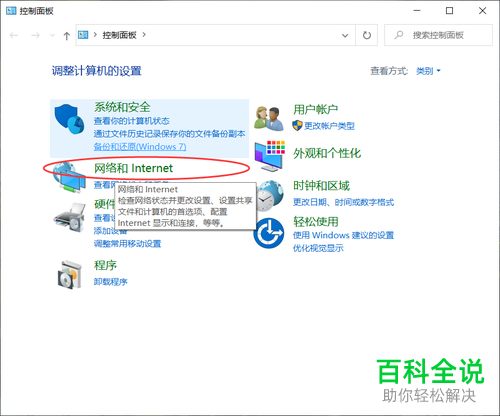Image resolution: width=500 pixels, height=416 pixels.
Task: Click the Forward navigation arrow
Action: coord(35,35)
